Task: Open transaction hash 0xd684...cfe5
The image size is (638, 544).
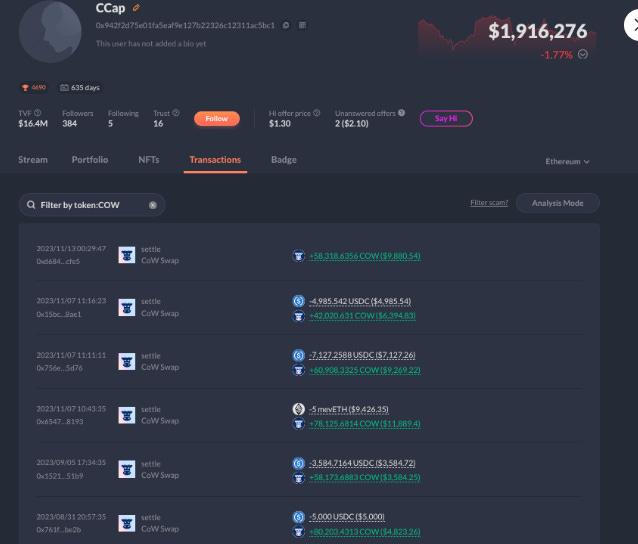Action: 58,261
